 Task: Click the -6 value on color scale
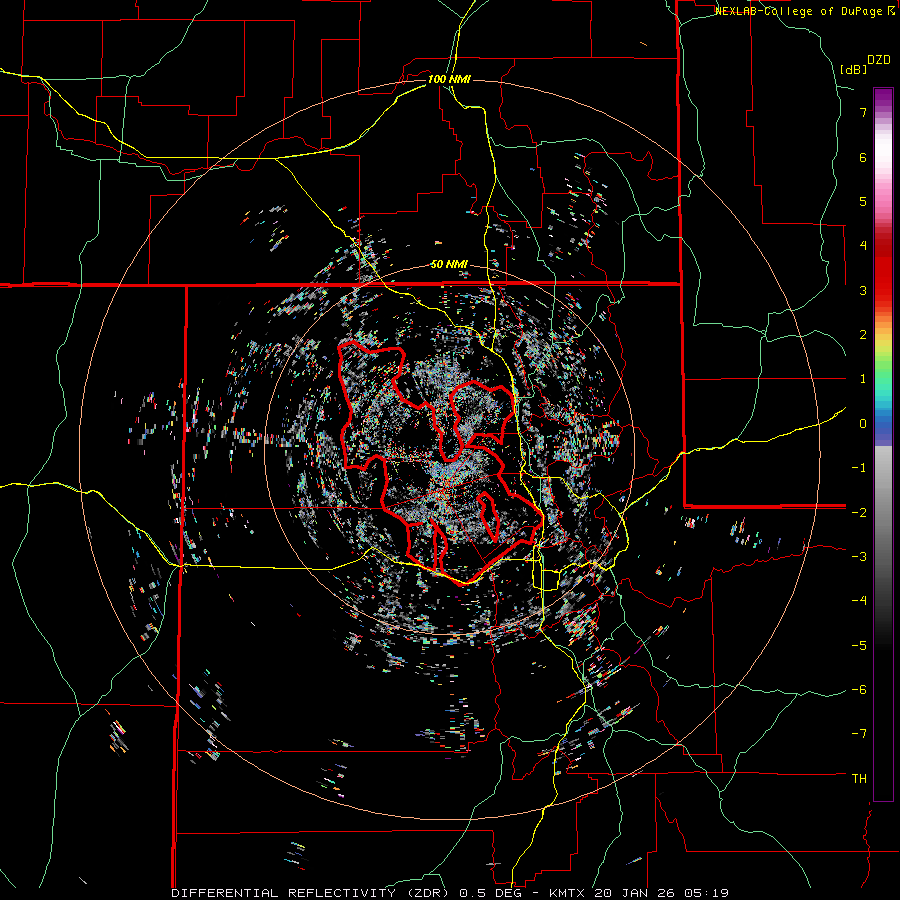tap(859, 690)
